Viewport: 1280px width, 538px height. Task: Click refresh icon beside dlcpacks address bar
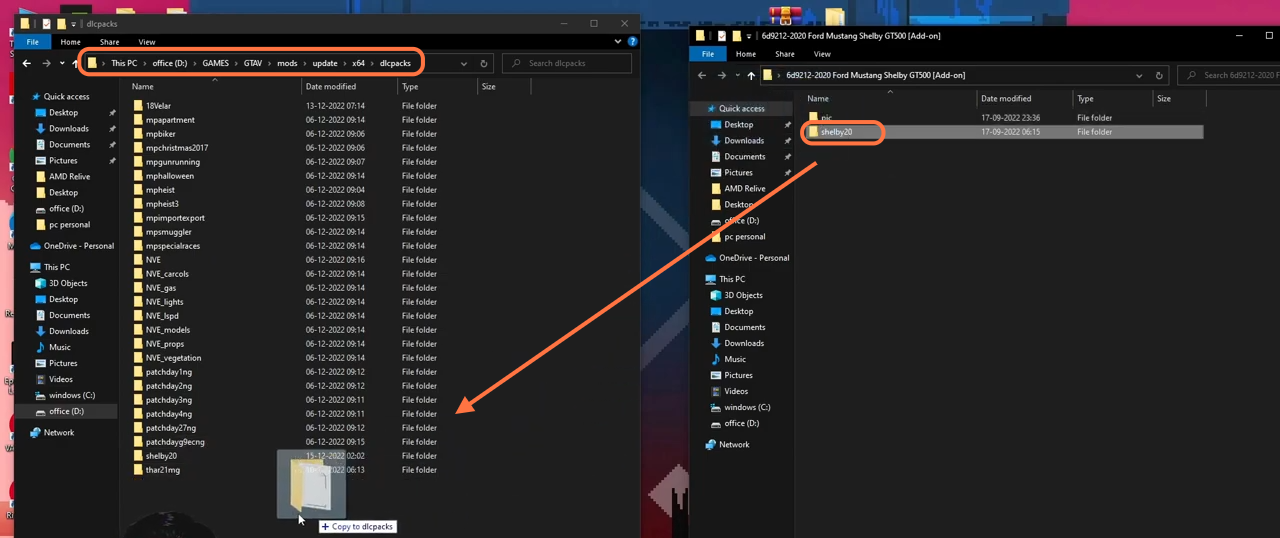pyautogui.click(x=484, y=63)
